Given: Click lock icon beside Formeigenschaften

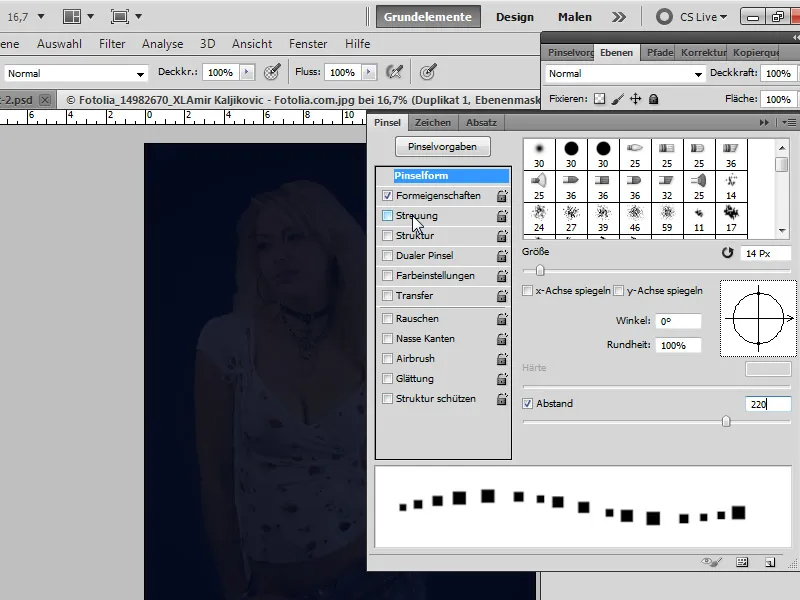Looking at the screenshot, I should [x=502, y=196].
